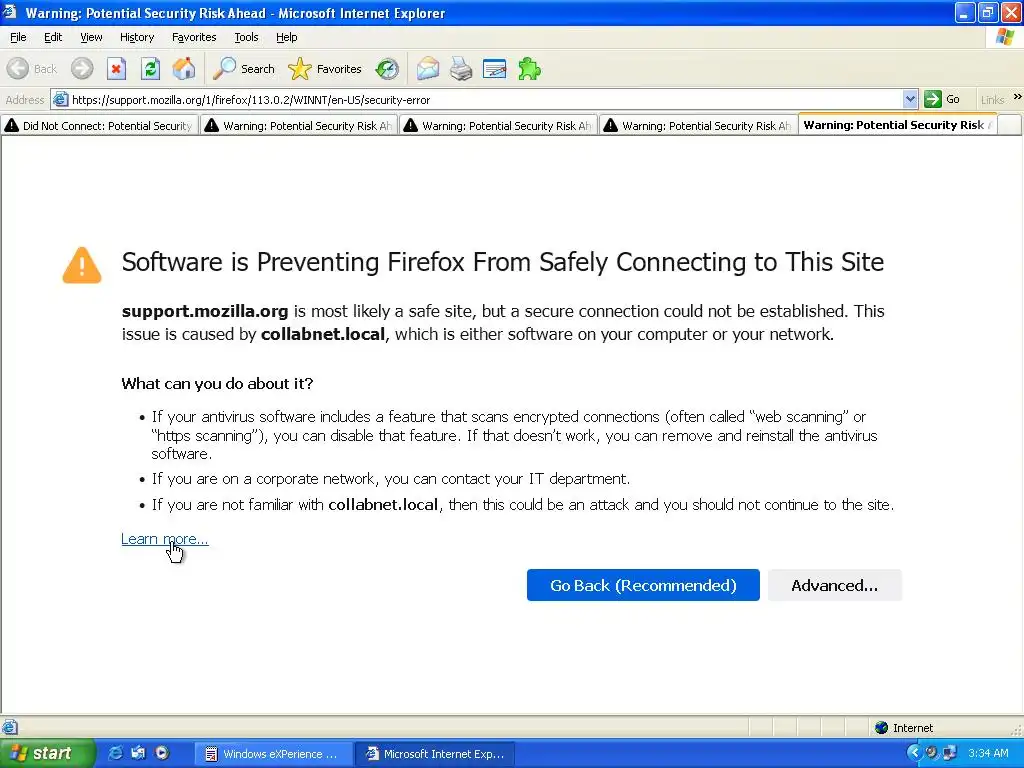Click the Back arrow toolbar icon

[18, 69]
